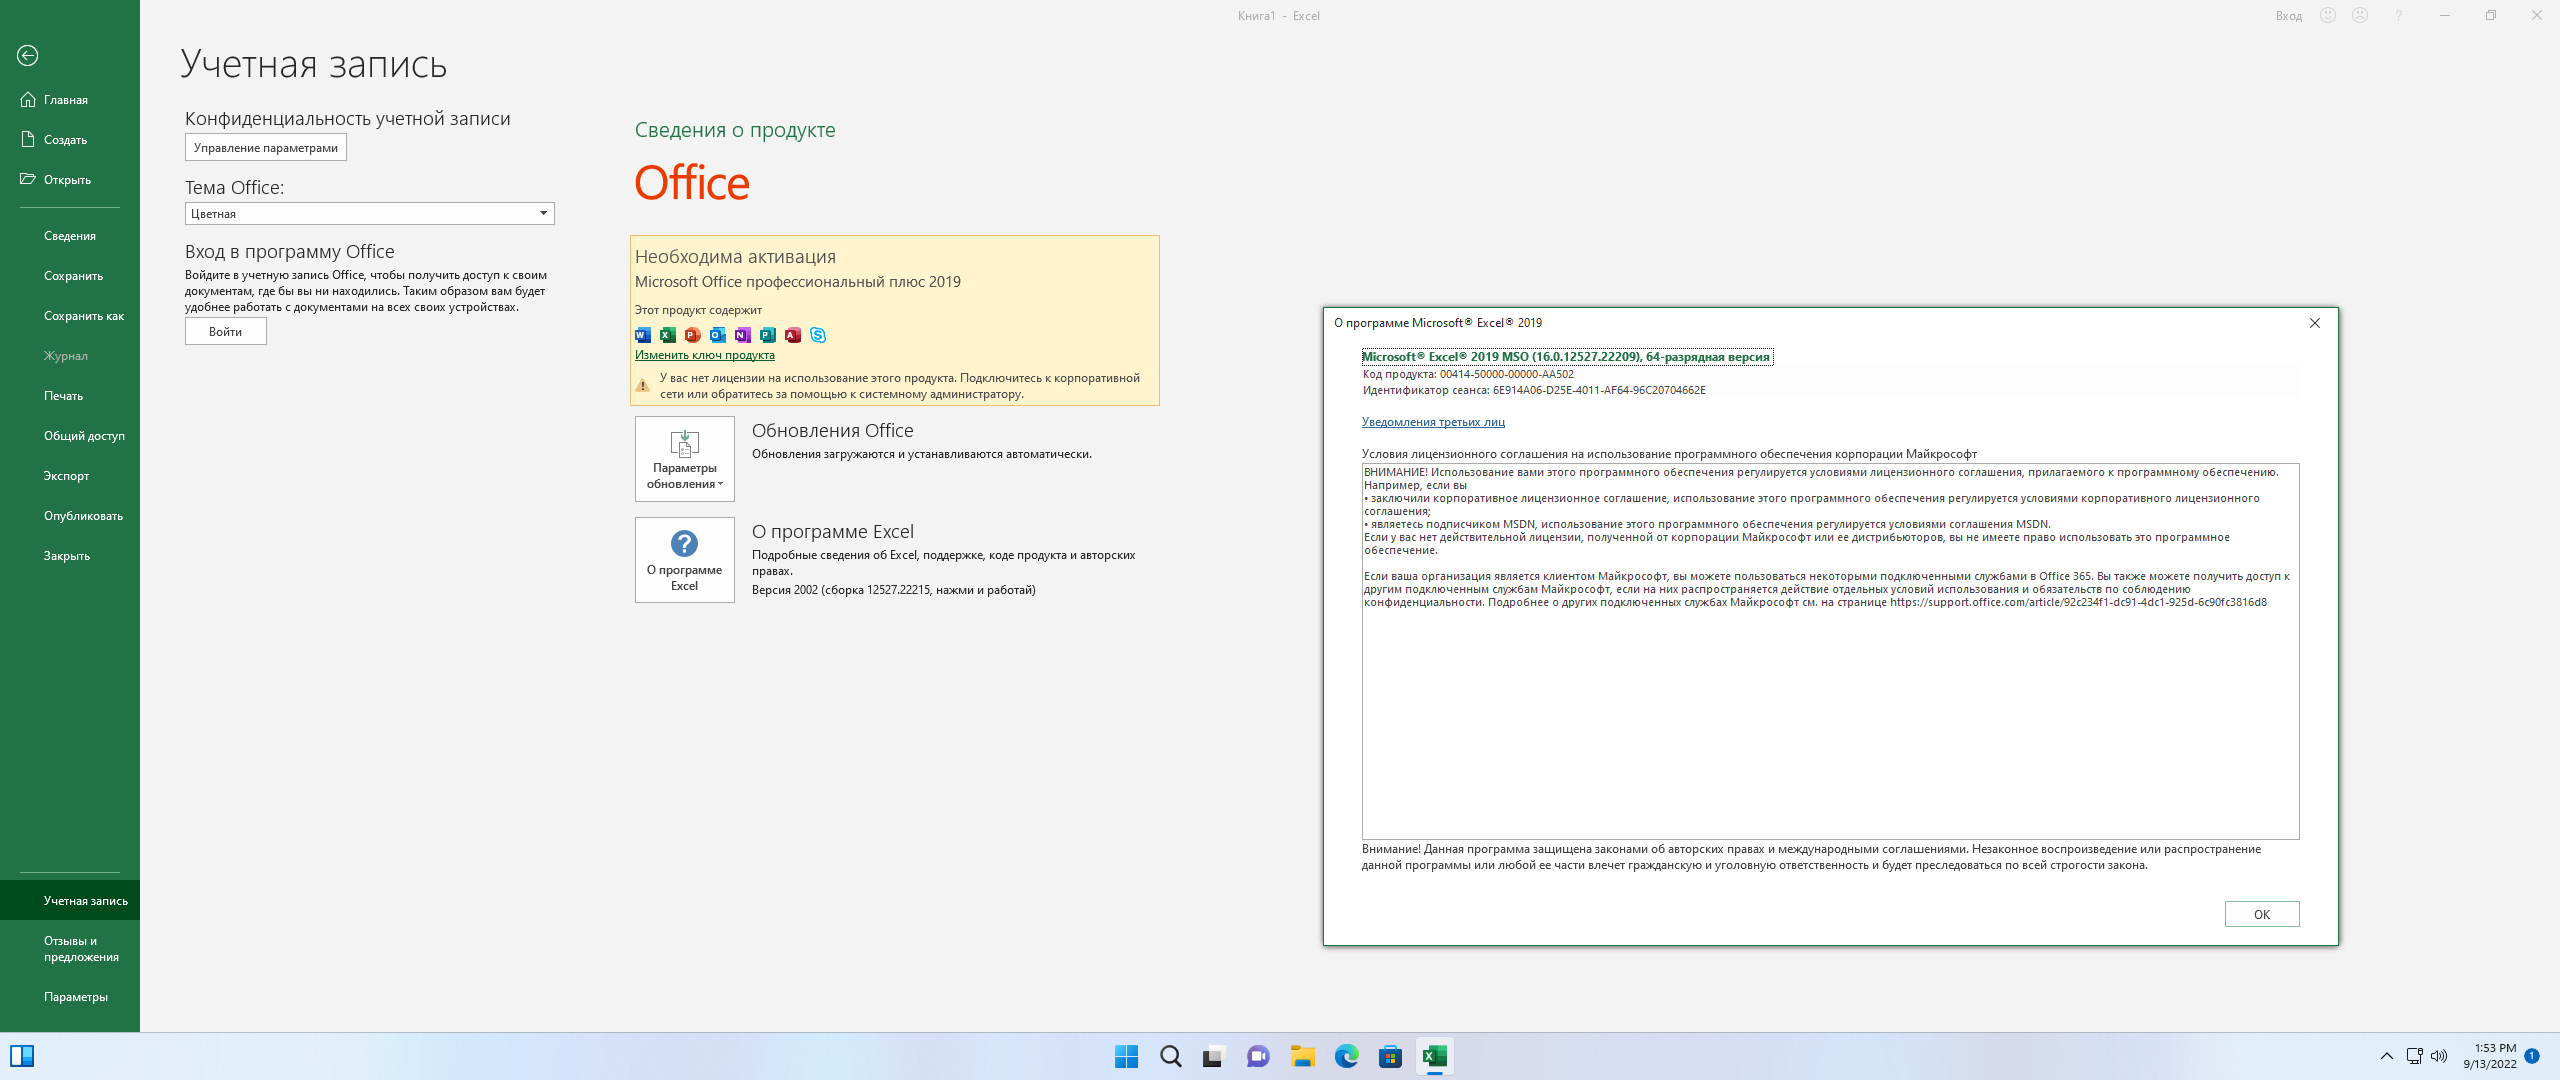Open Microsoft Edge from the taskbar

click(1346, 1056)
